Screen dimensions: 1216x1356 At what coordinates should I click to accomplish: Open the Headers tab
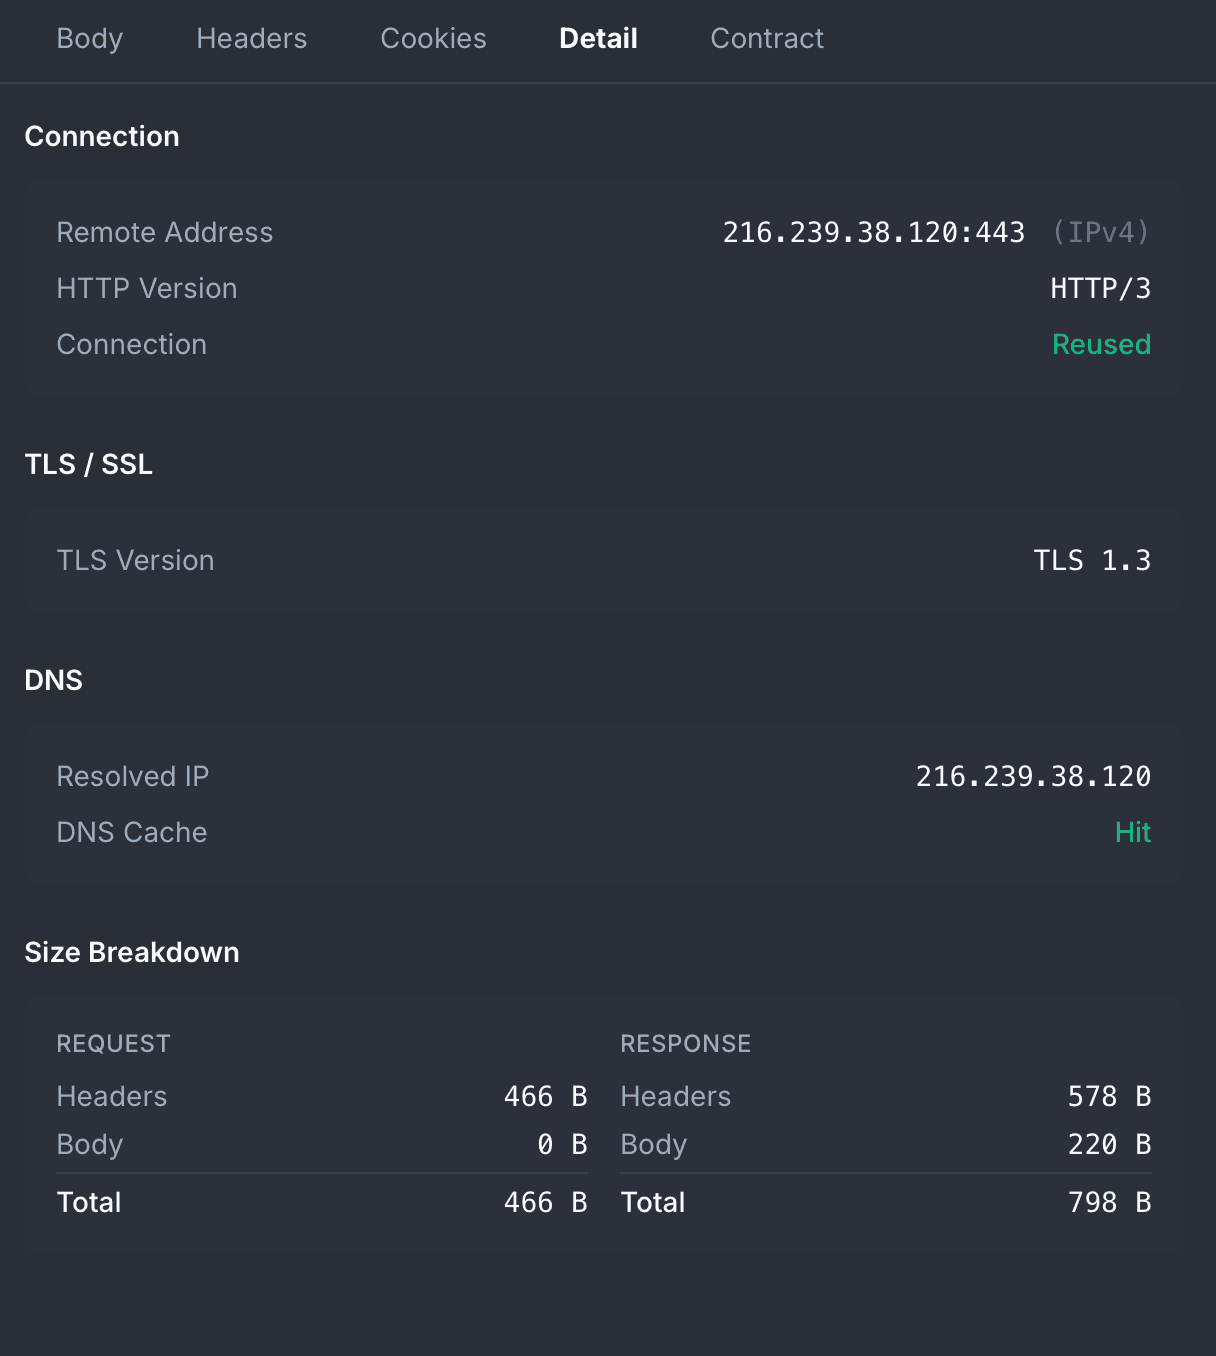click(251, 38)
